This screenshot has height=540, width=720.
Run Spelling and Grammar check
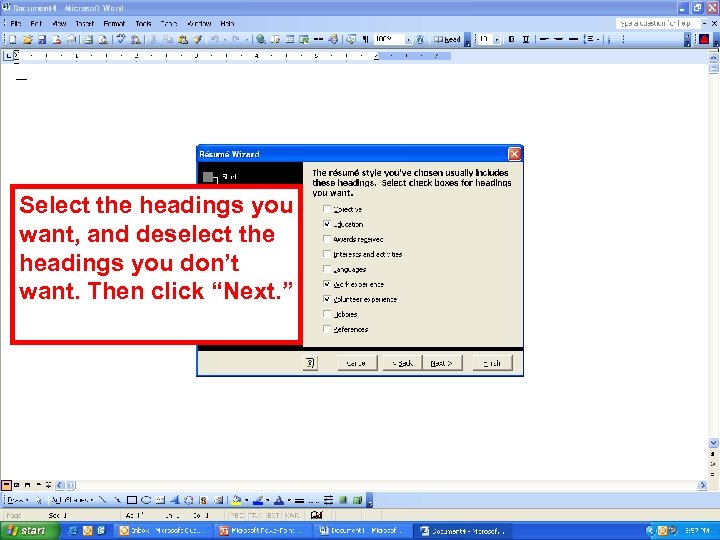point(121,39)
